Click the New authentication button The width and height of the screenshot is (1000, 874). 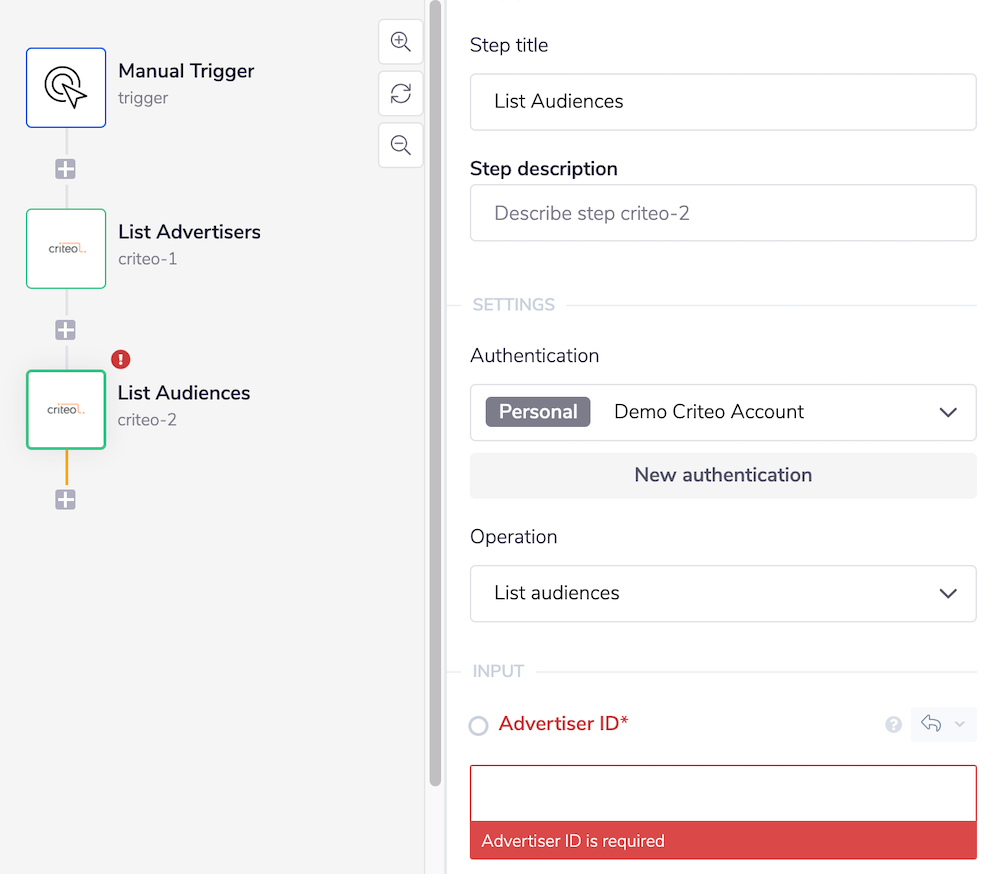722,475
